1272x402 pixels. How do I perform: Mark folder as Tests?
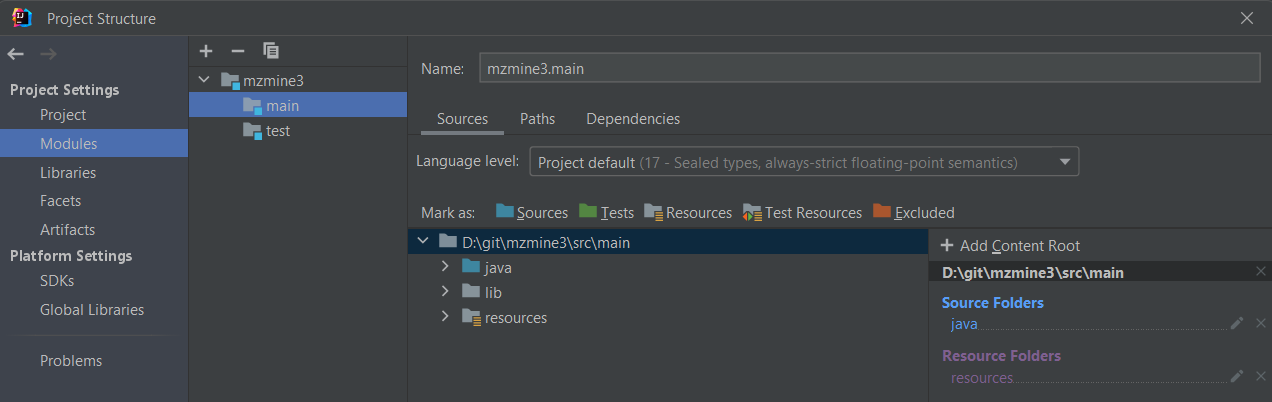pos(606,212)
